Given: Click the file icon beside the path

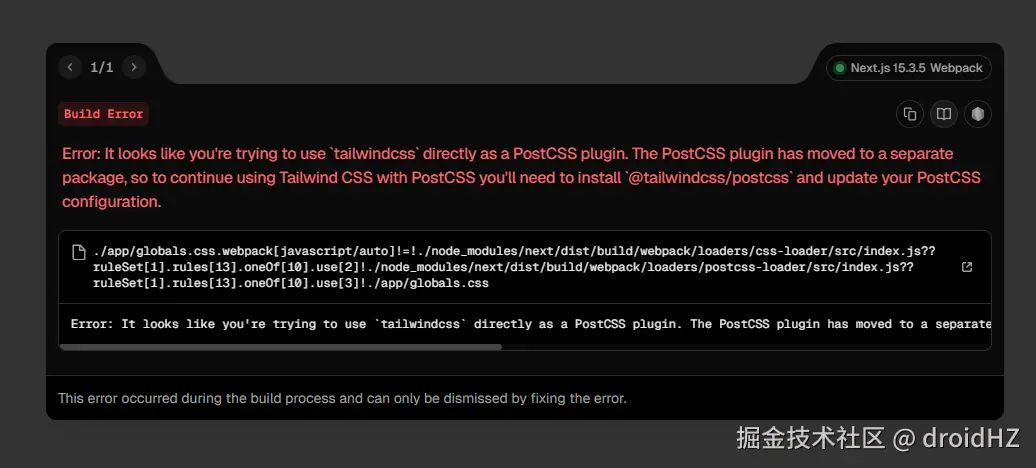Looking at the screenshot, I should [79, 252].
